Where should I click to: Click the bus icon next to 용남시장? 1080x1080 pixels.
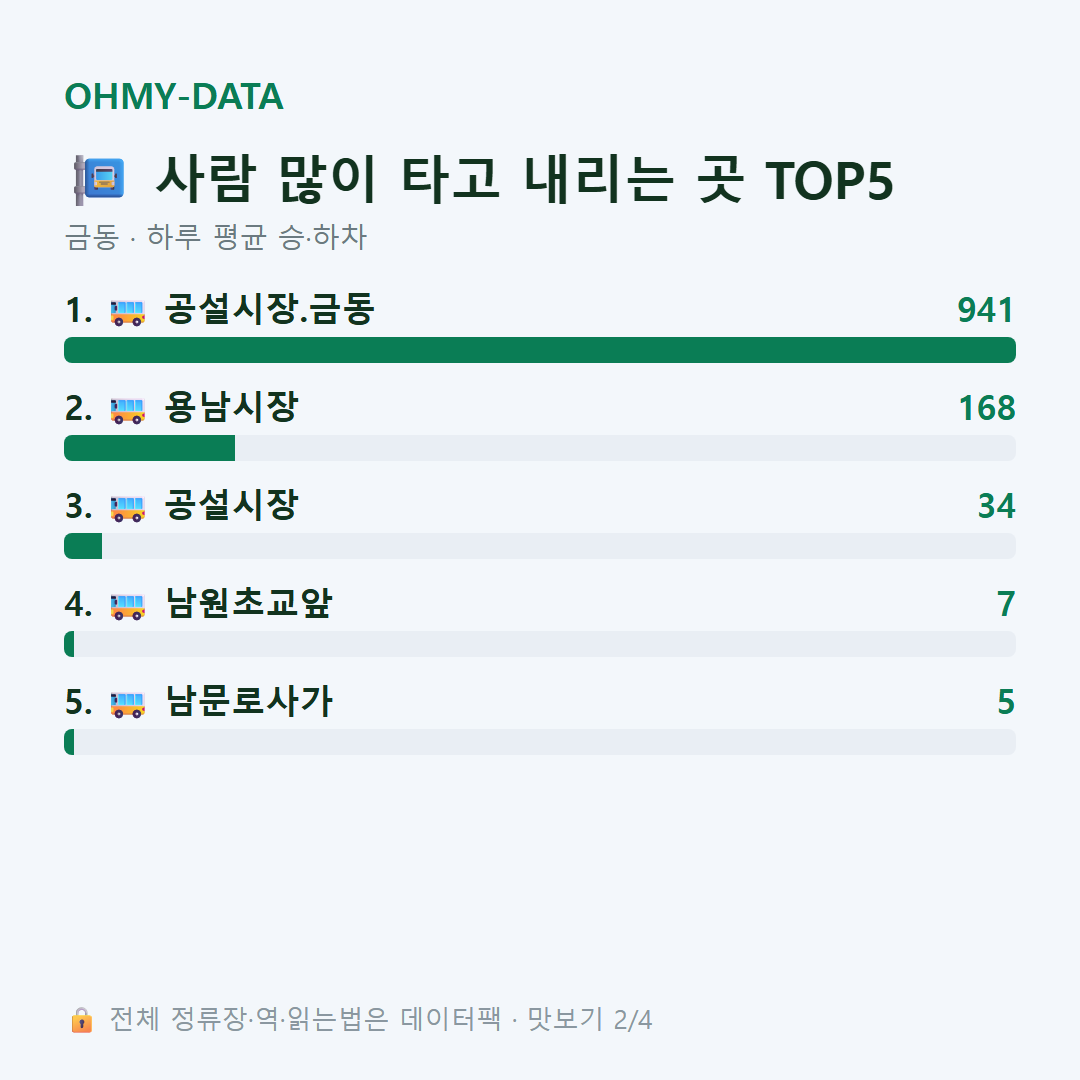(127, 409)
